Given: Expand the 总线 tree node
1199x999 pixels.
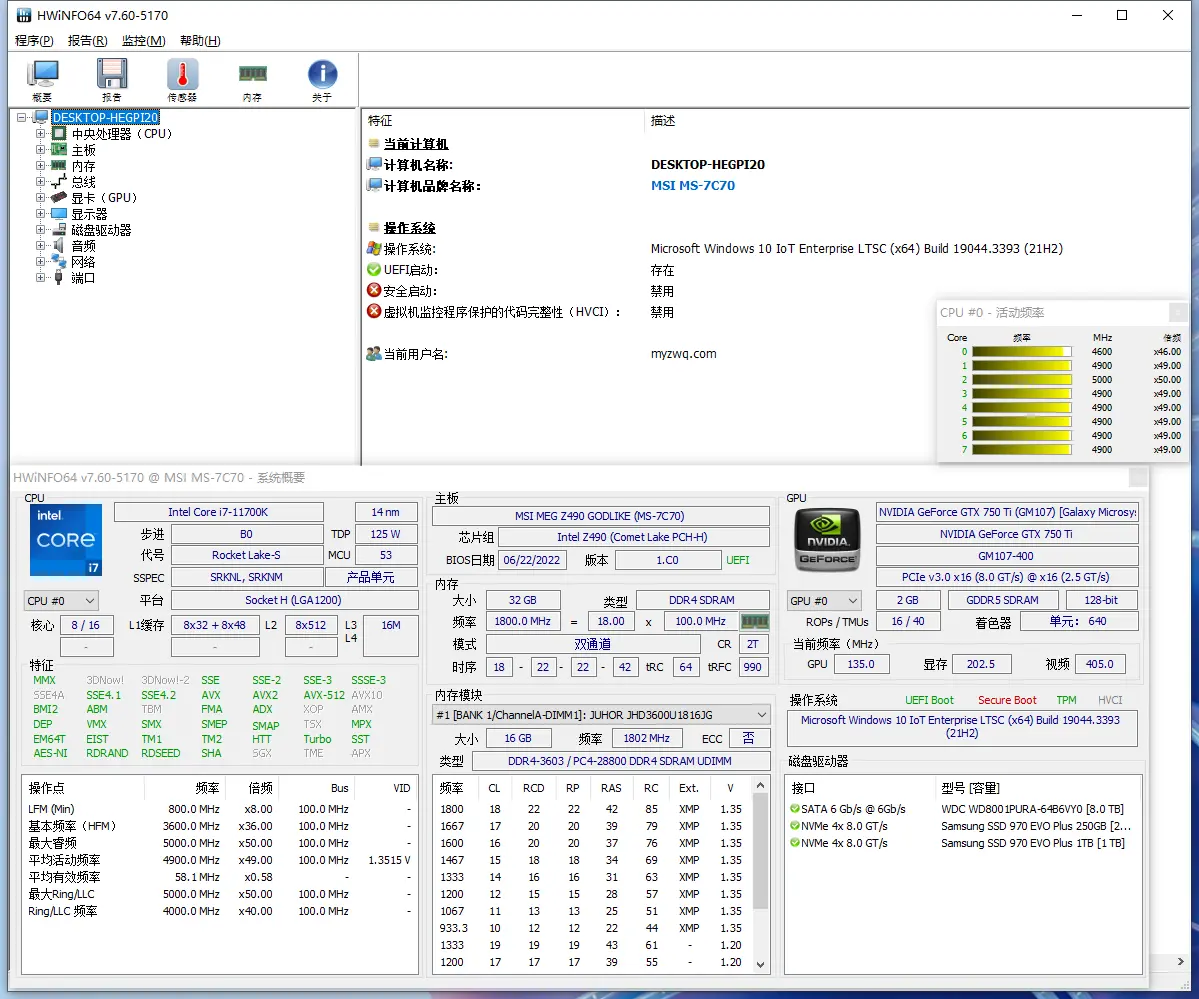Looking at the screenshot, I should point(41,181).
